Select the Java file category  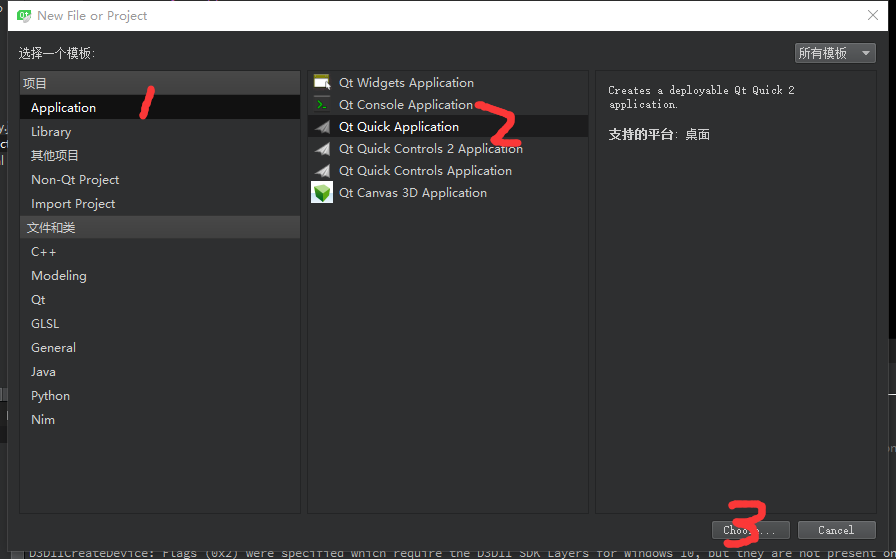[159, 372]
